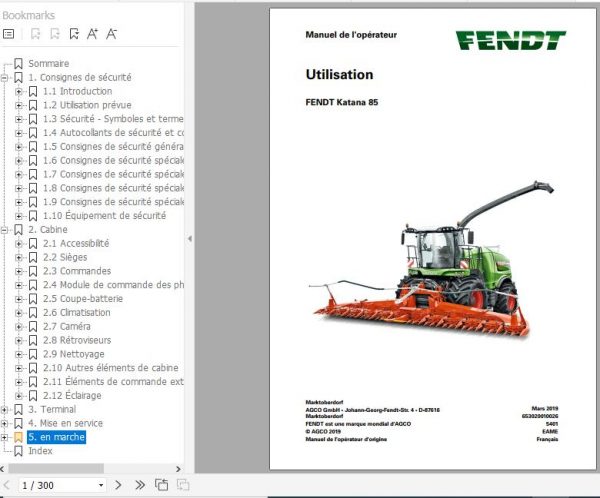Click the bookmark icon beside 3. Terminal
600x498 pixels.
click(18, 410)
